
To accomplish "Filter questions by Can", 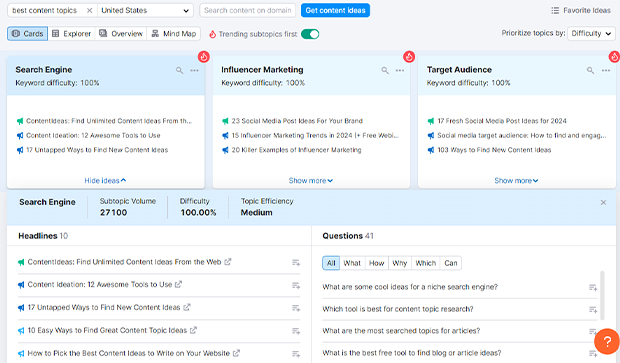I will pos(451,263).
